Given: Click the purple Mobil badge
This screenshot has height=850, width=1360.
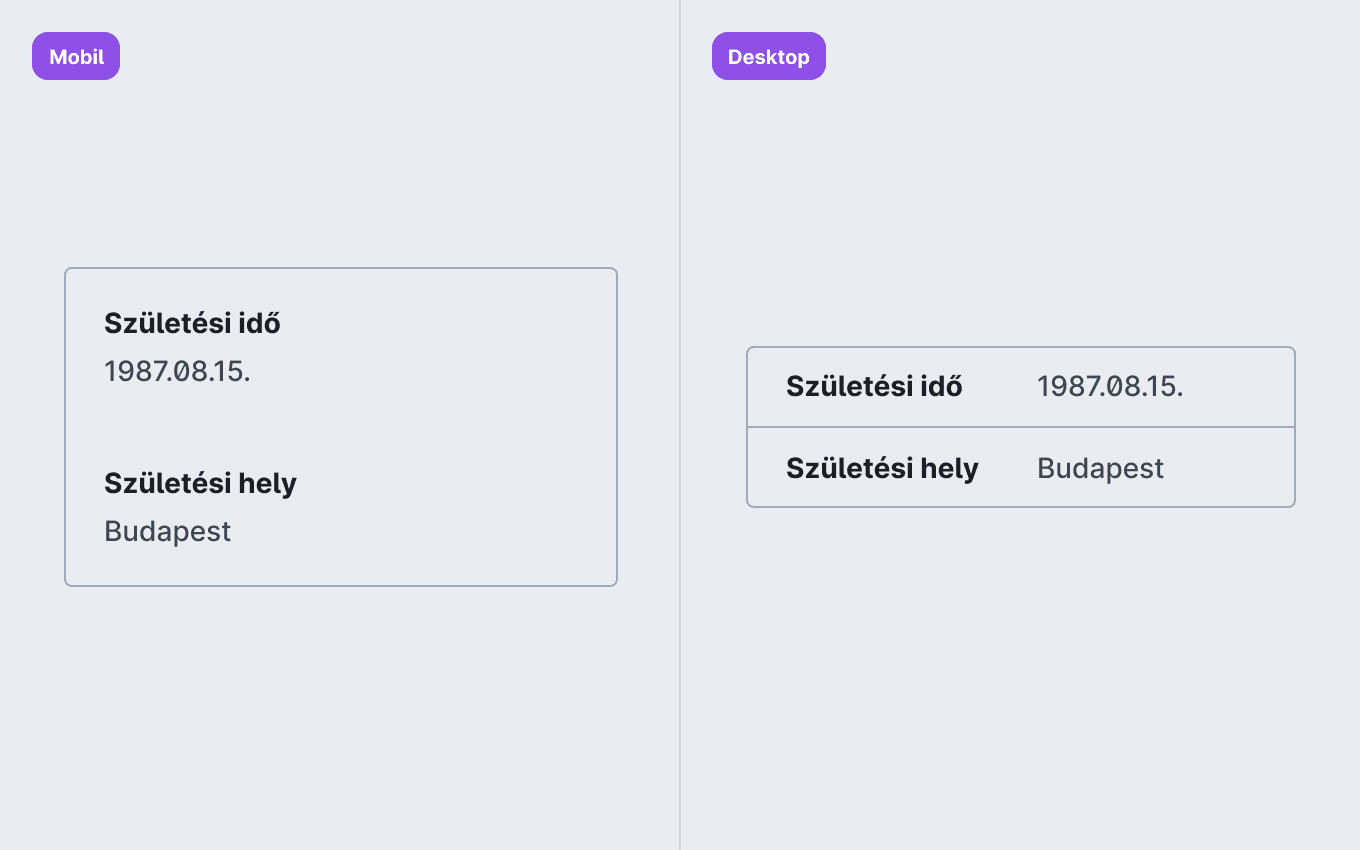Looking at the screenshot, I should [76, 56].
